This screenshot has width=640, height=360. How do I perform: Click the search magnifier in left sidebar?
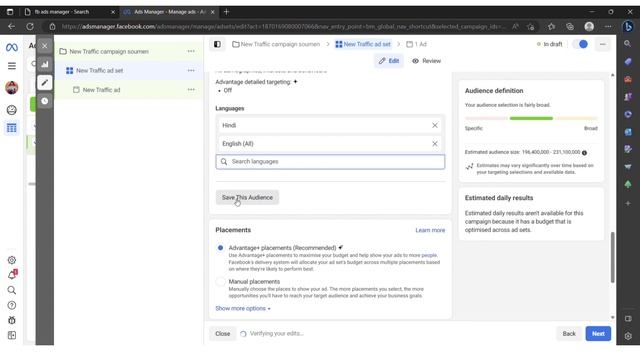tap(12, 290)
